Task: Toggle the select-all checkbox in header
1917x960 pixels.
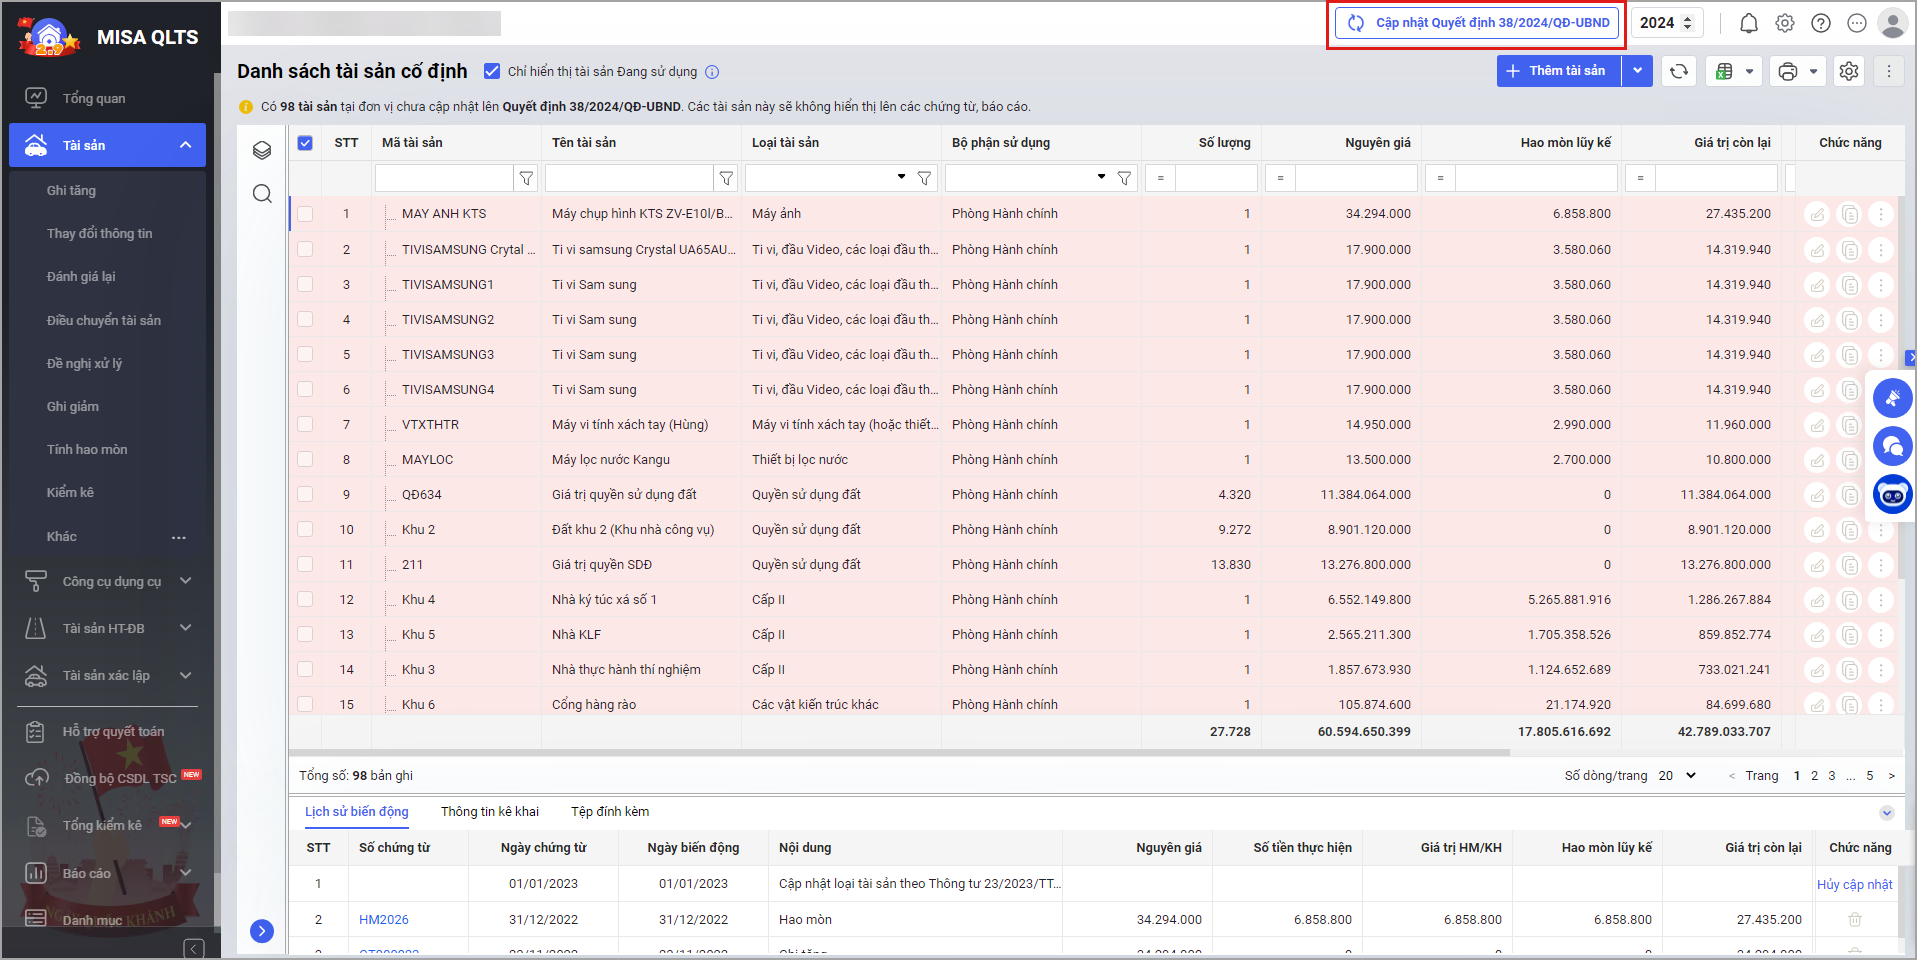Action: point(305,143)
